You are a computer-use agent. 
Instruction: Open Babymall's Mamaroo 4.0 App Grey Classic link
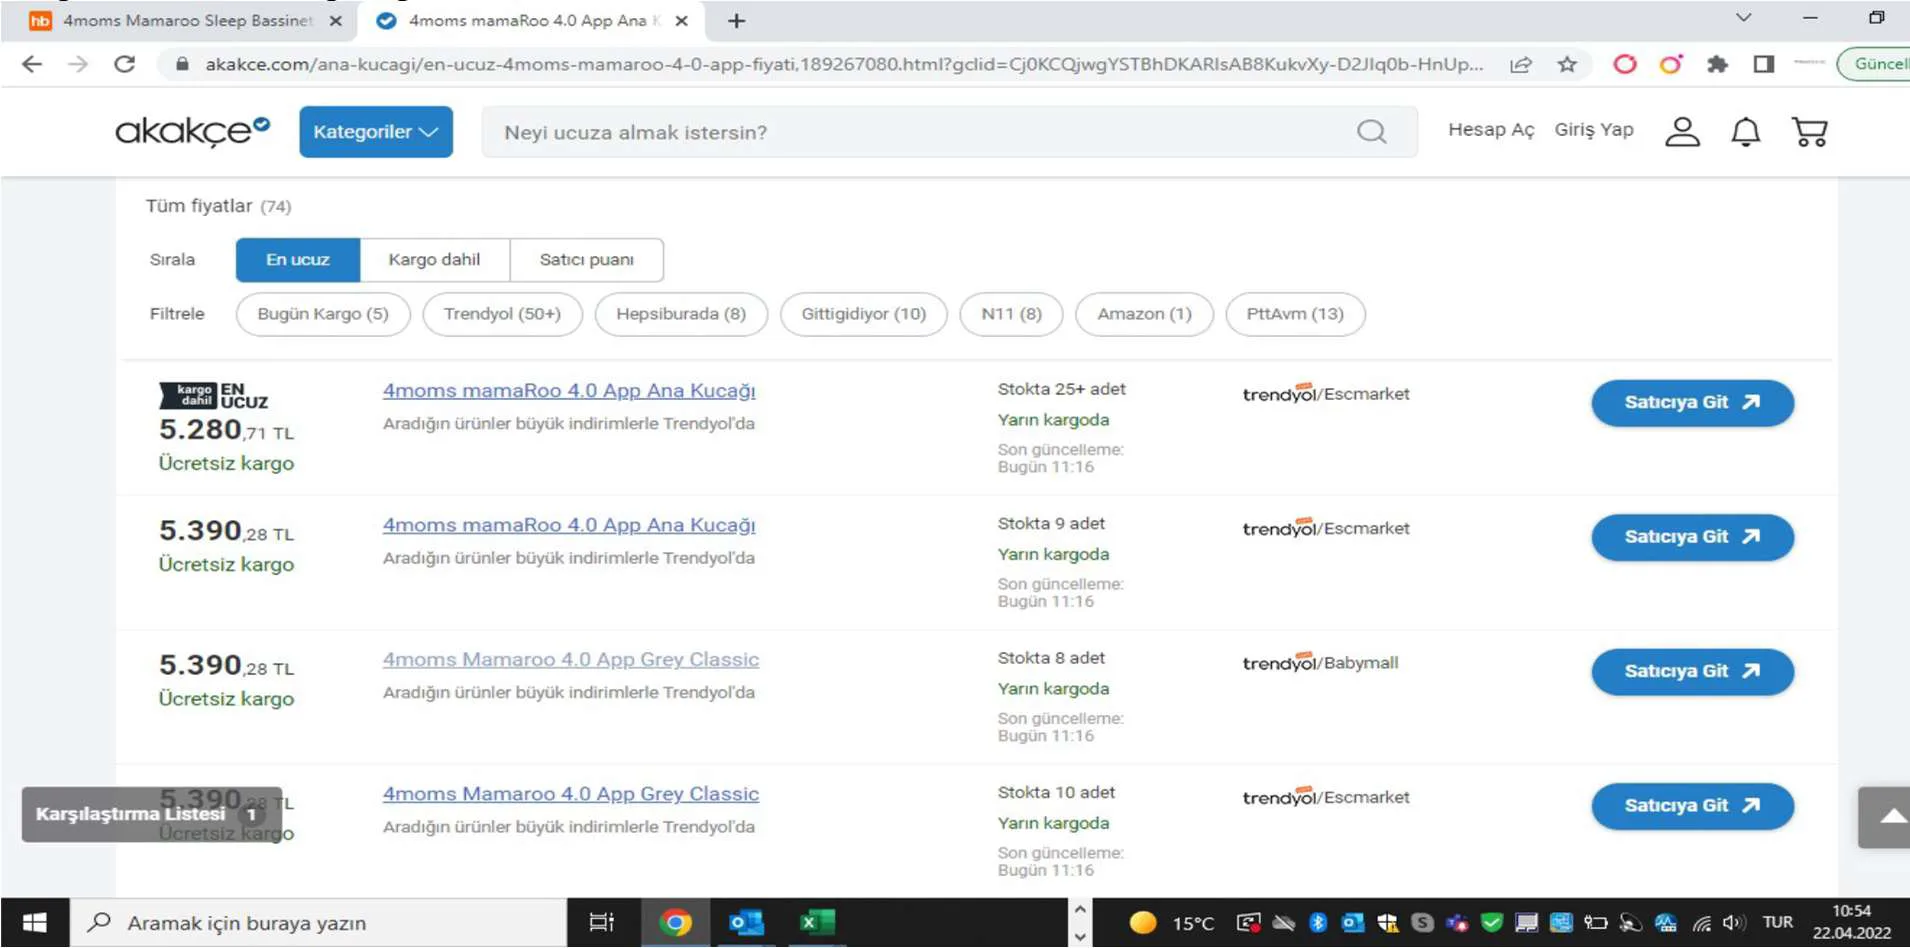point(571,660)
